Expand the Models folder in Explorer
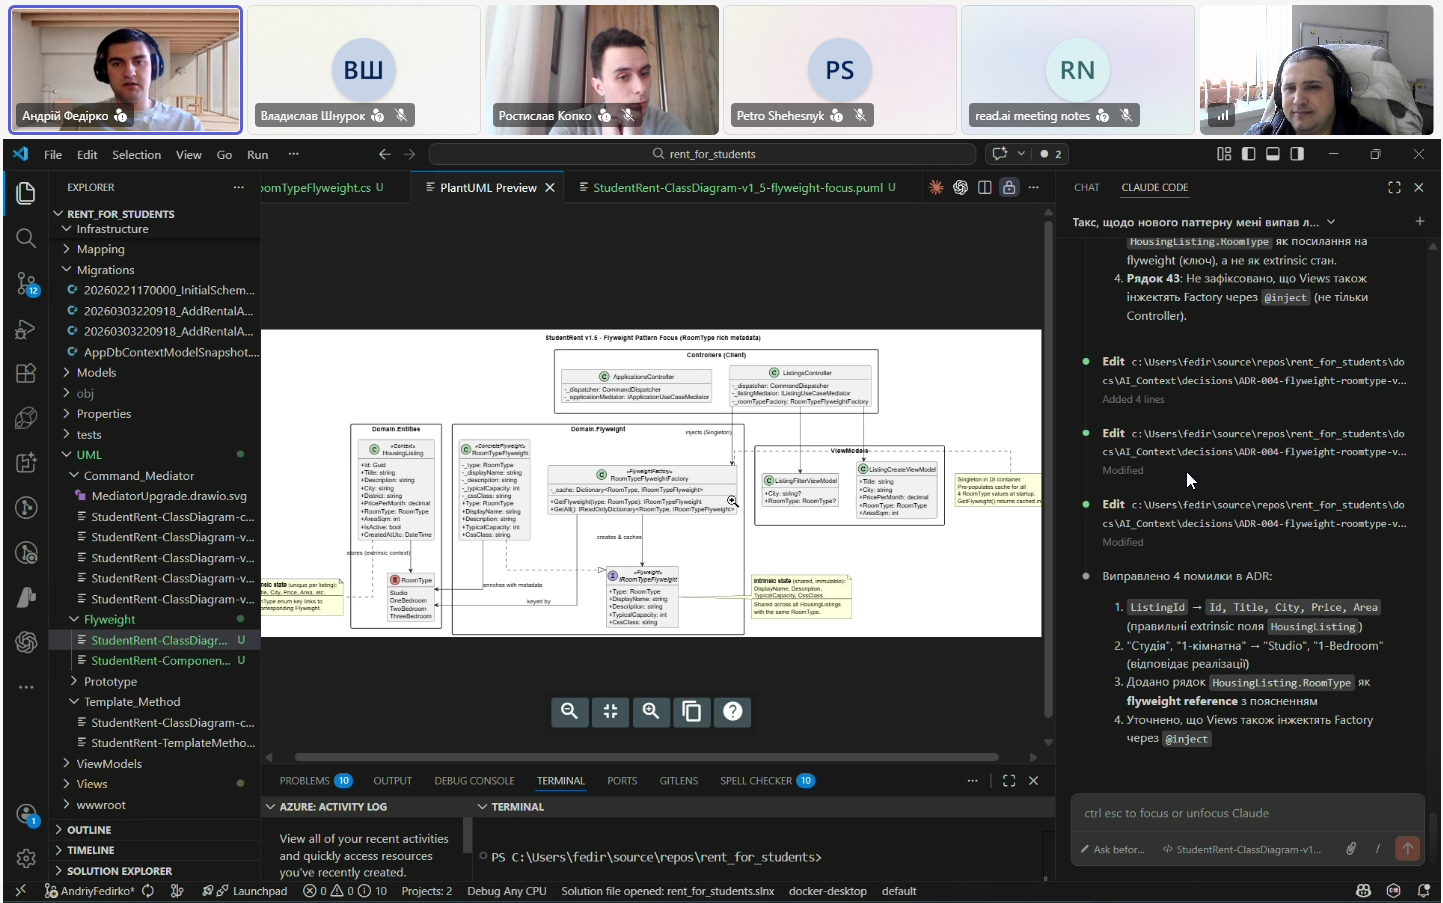 pos(96,373)
